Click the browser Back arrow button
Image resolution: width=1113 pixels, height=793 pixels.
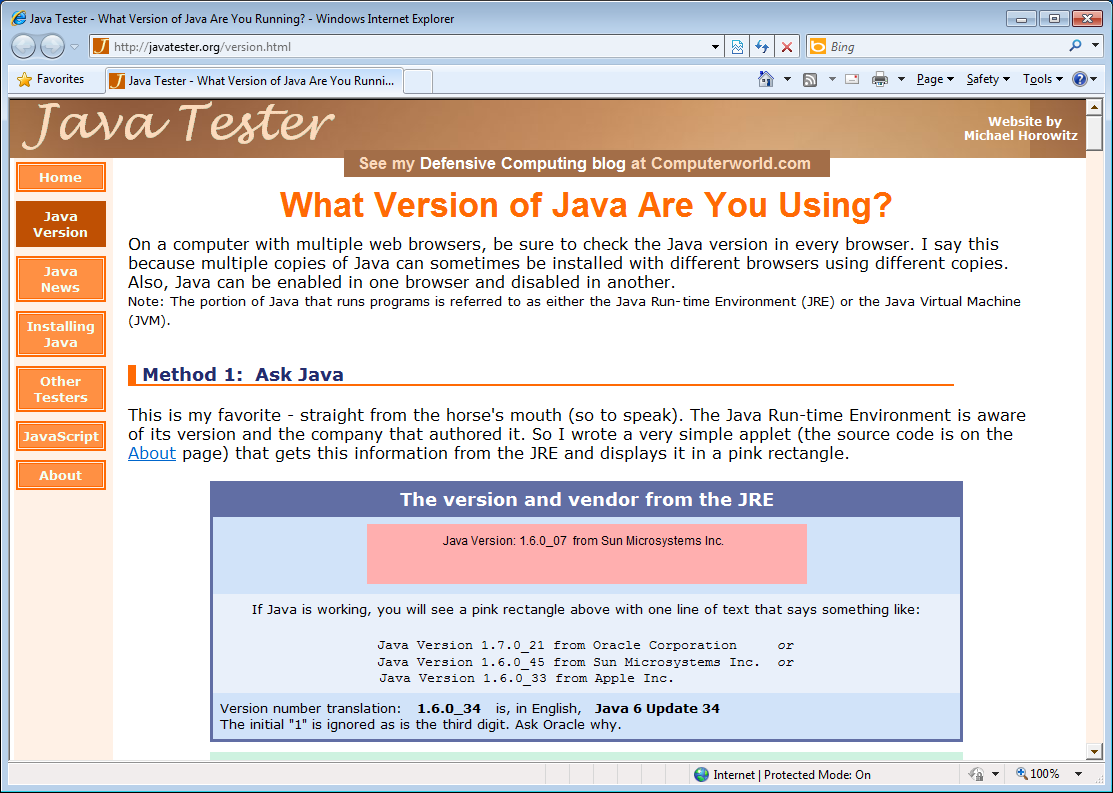(23, 46)
